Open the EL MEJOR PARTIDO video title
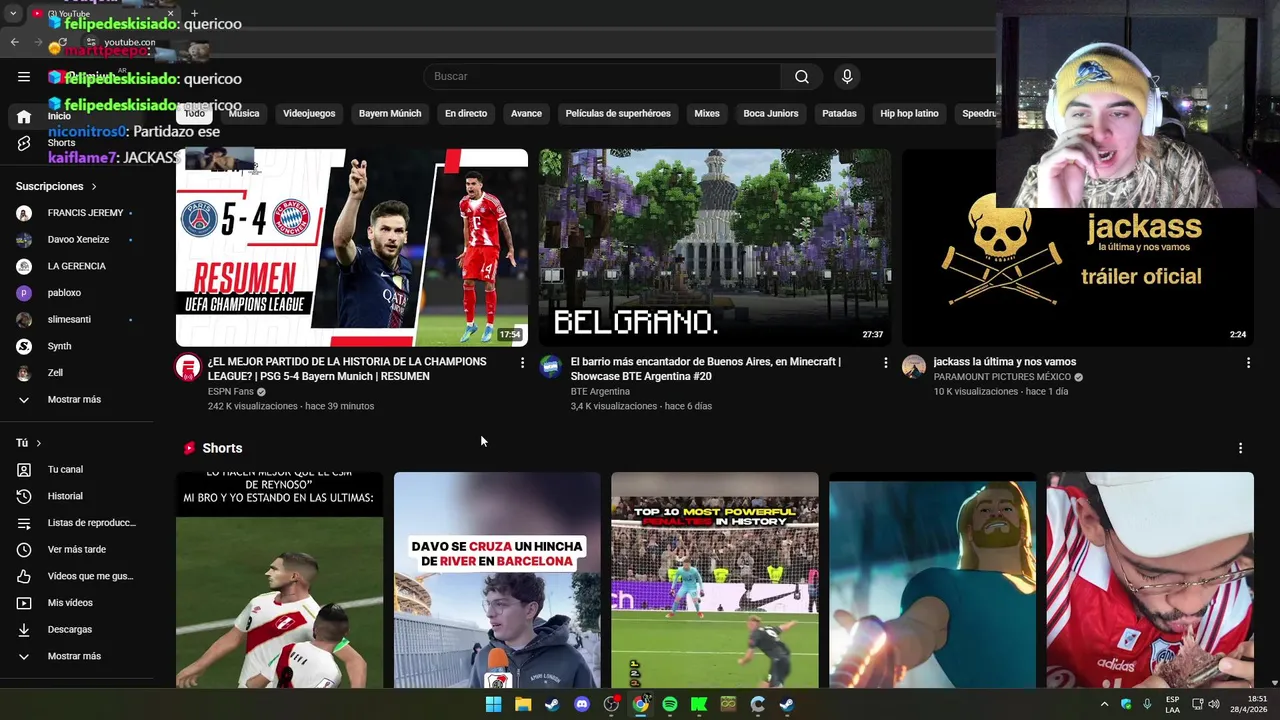 347,369
